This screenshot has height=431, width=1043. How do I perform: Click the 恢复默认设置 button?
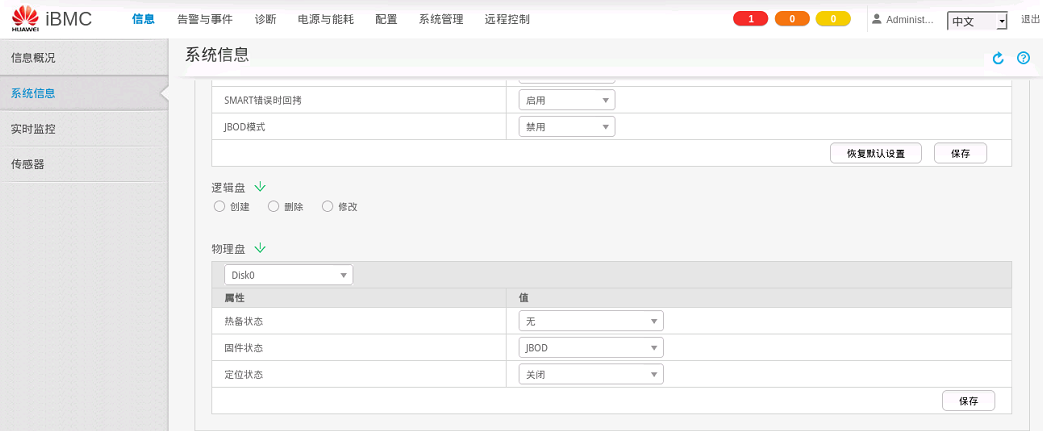coord(876,153)
